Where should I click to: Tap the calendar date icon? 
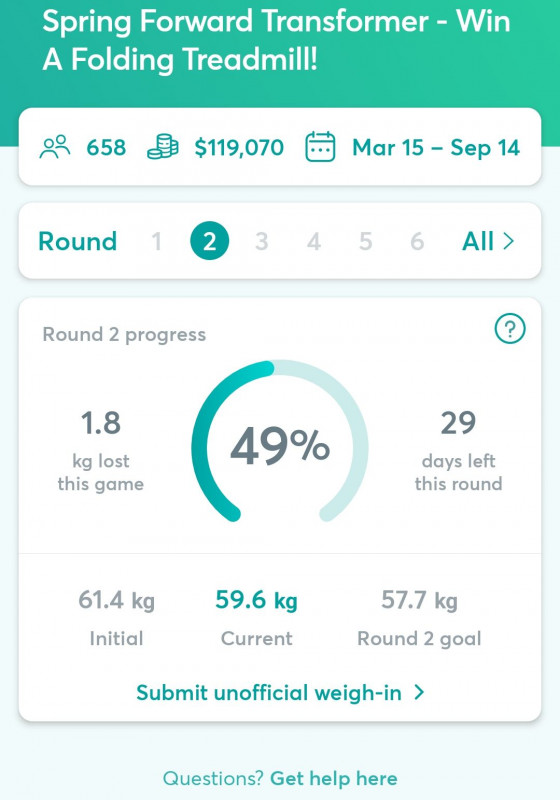tap(320, 147)
